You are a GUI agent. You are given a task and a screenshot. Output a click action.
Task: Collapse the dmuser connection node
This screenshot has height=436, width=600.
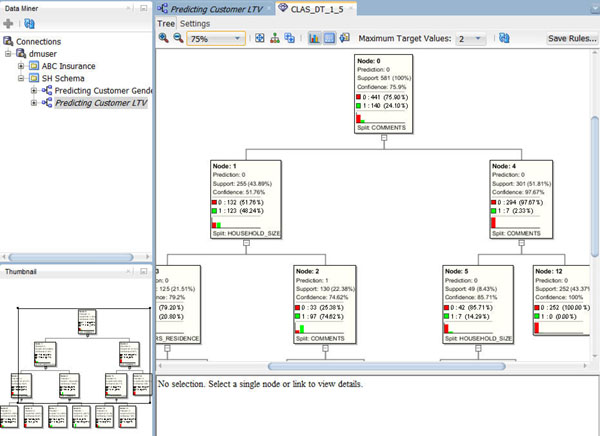[x=8, y=54]
